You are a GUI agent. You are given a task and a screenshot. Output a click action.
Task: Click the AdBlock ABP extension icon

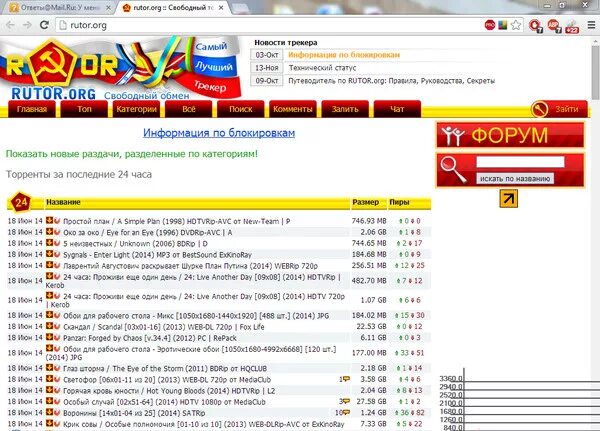tap(553, 26)
